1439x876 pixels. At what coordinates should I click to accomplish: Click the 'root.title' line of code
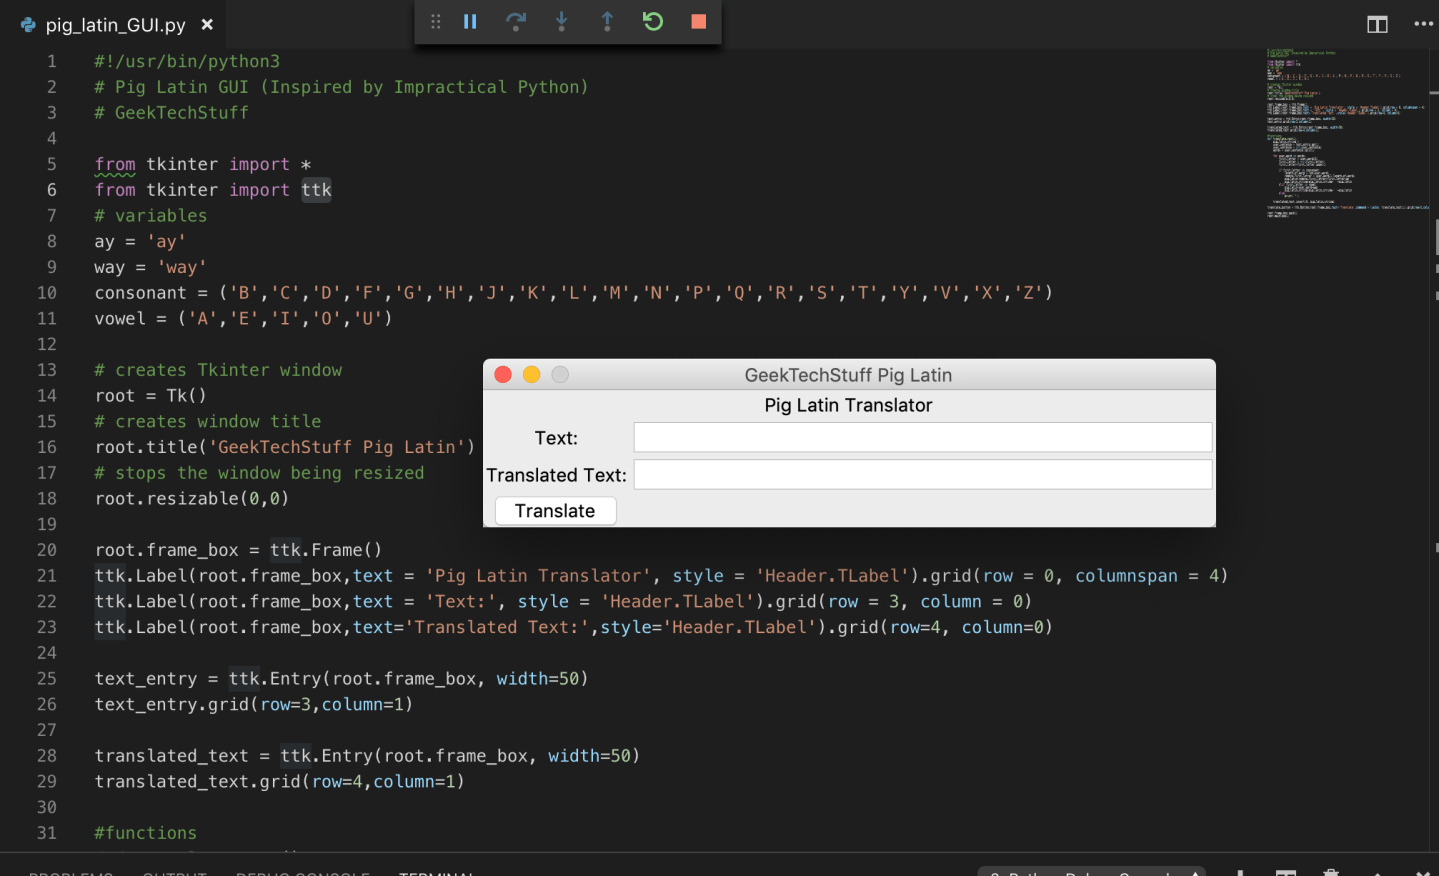[285, 447]
